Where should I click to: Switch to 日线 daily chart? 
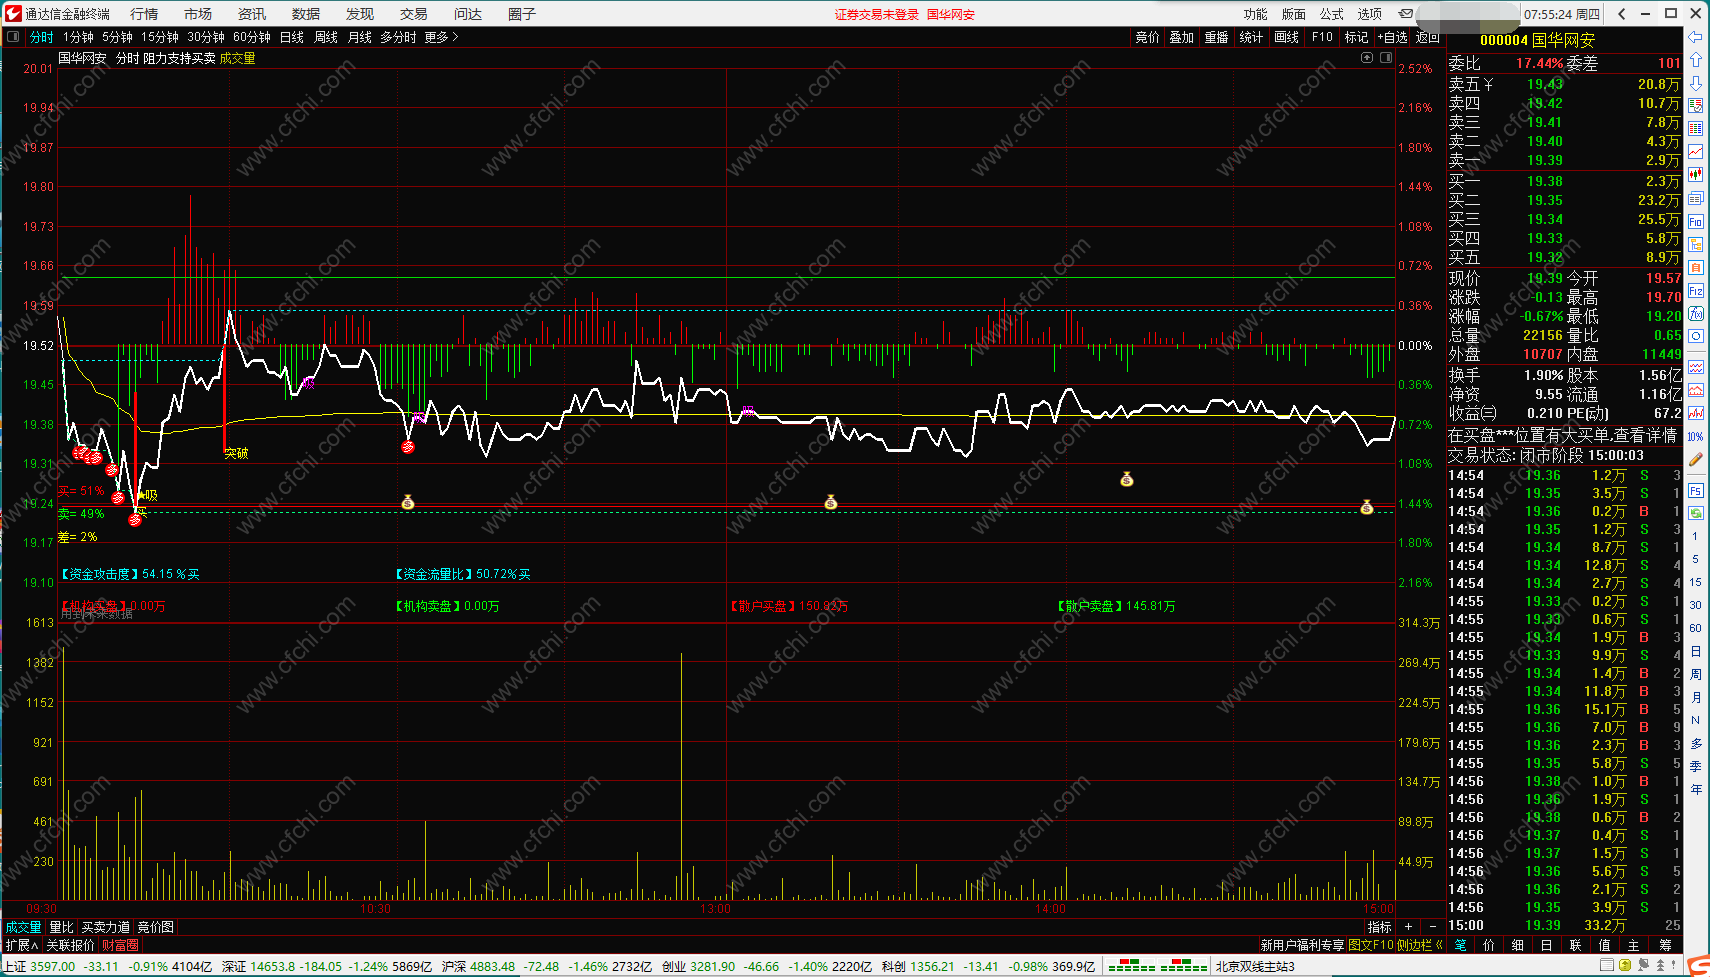tap(292, 37)
